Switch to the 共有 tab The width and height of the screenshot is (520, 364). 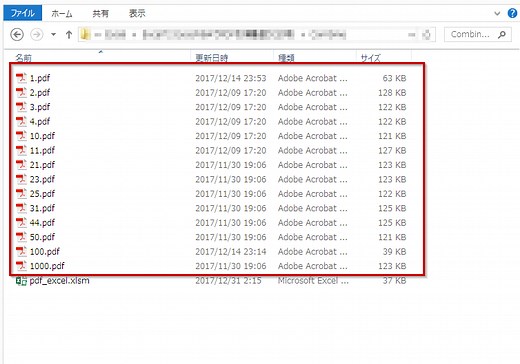(101, 13)
